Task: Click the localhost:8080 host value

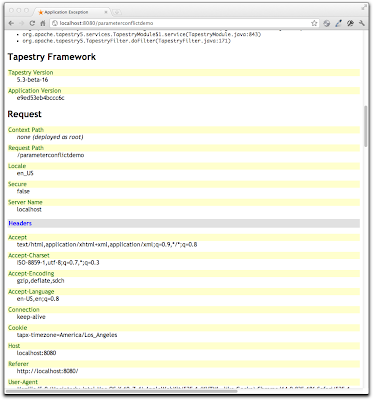Action: pyautogui.click(x=37, y=353)
